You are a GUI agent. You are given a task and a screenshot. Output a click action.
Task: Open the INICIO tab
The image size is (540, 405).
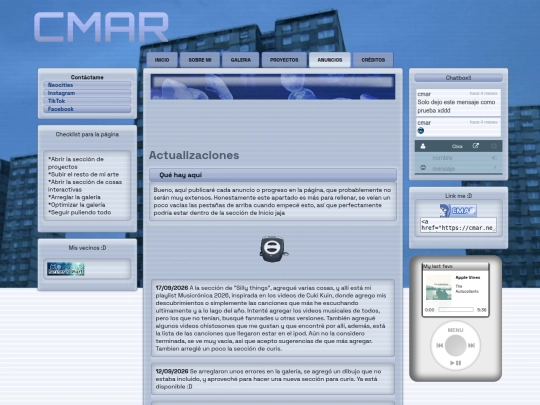162,60
